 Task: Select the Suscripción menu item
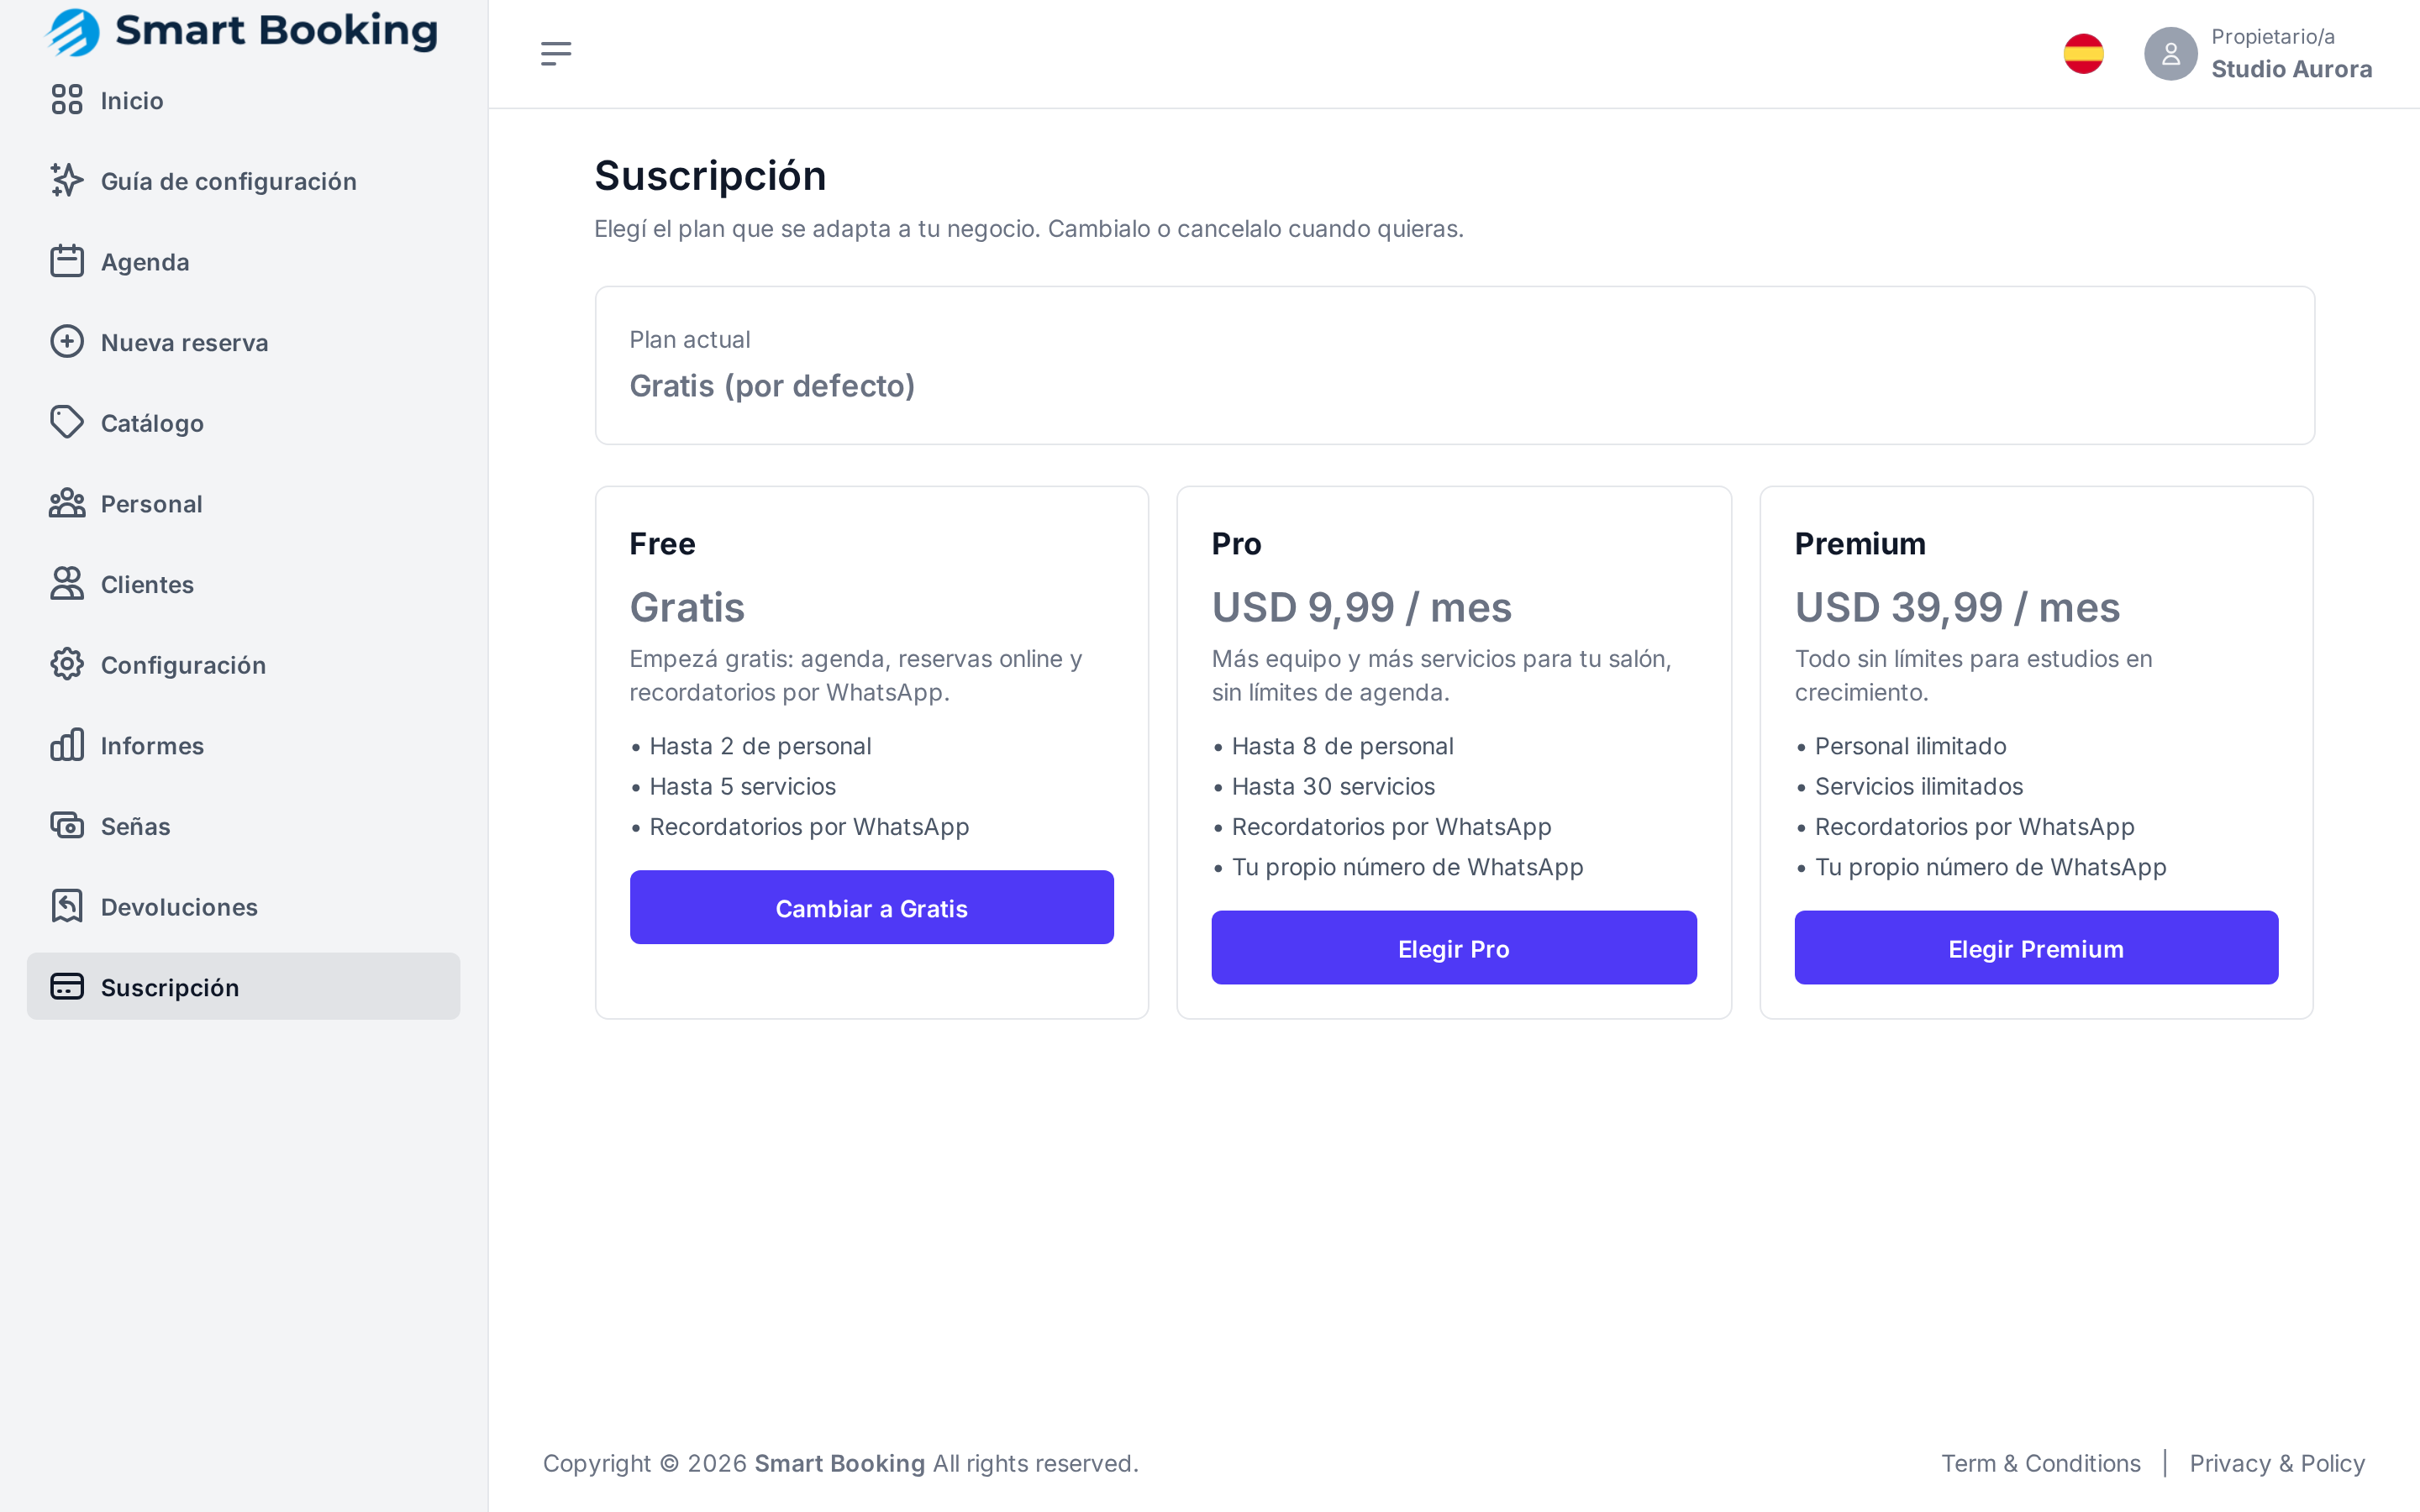[243, 987]
